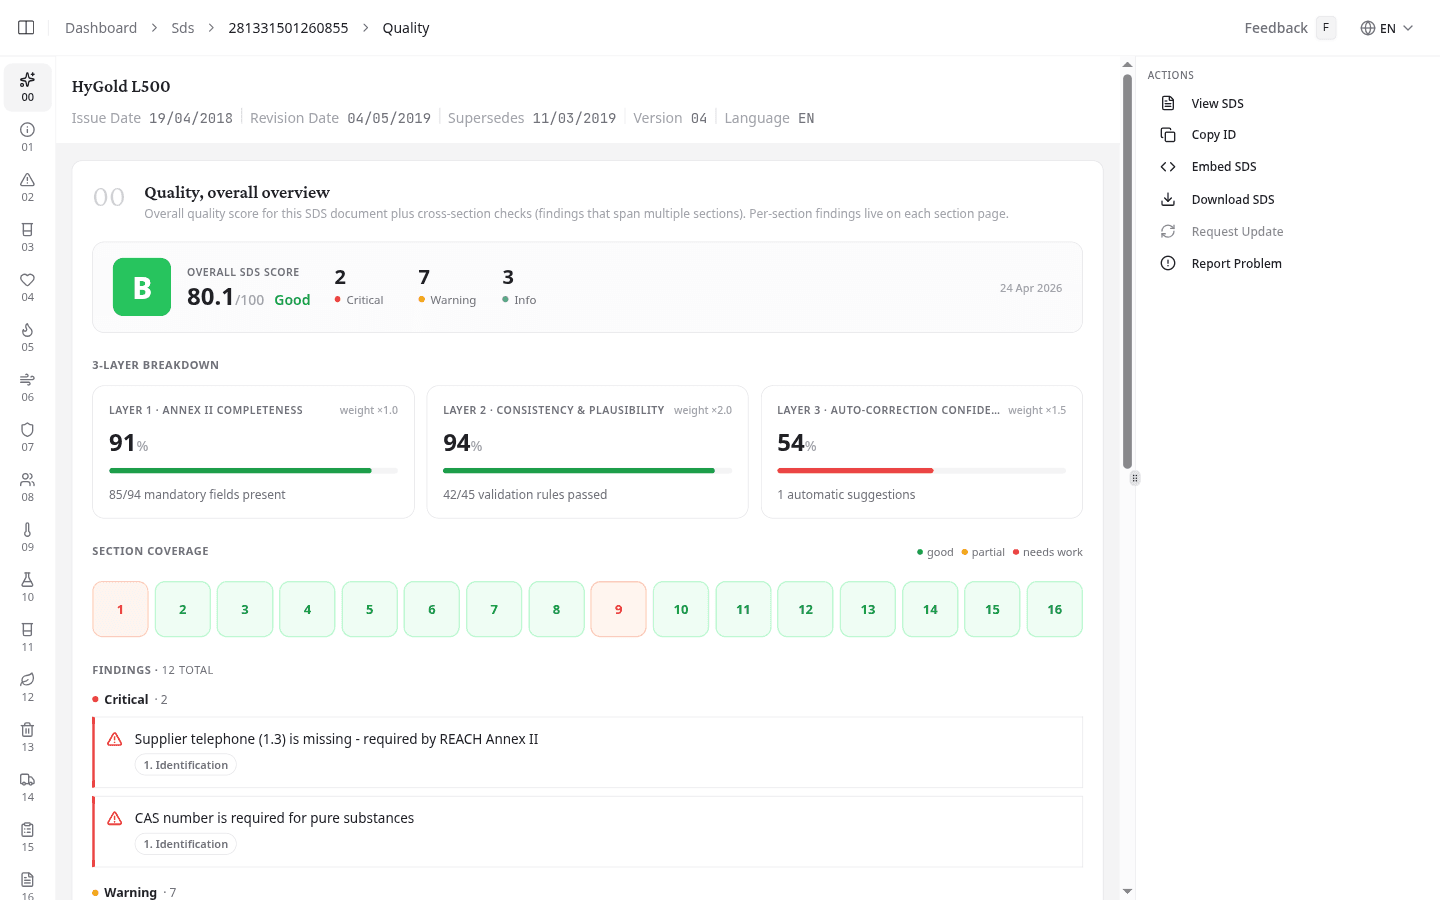Open breadcrumb 281331501260855

(x=288, y=28)
